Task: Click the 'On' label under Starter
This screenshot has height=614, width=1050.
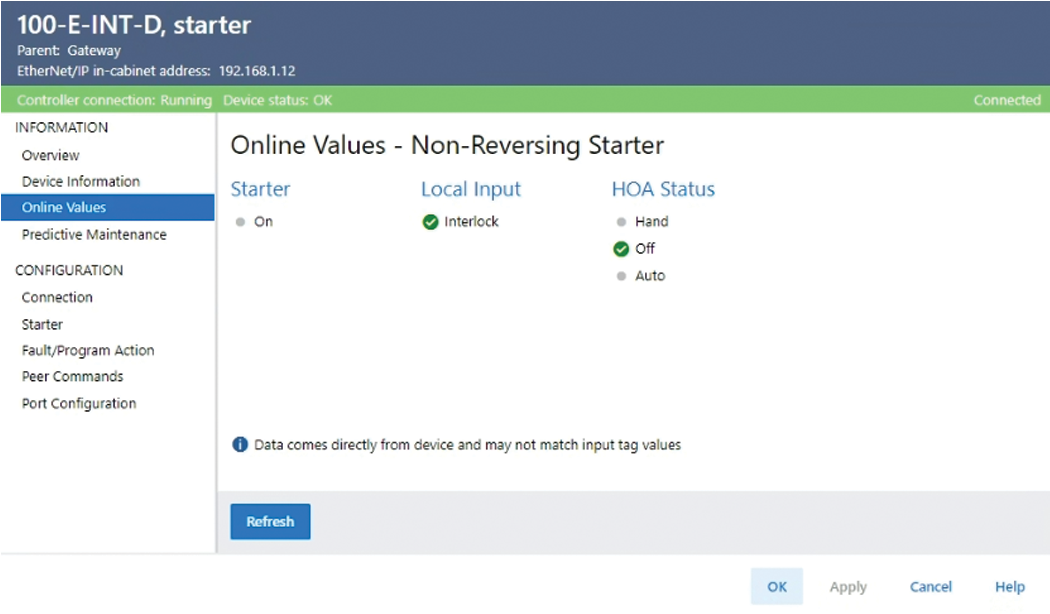Action: [263, 222]
